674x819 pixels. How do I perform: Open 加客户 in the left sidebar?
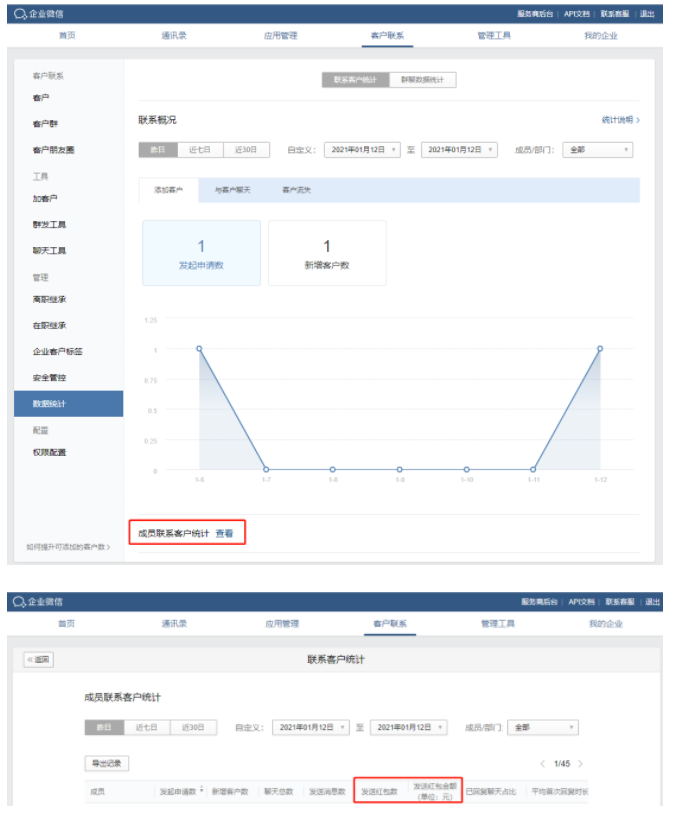pyautogui.click(x=45, y=198)
